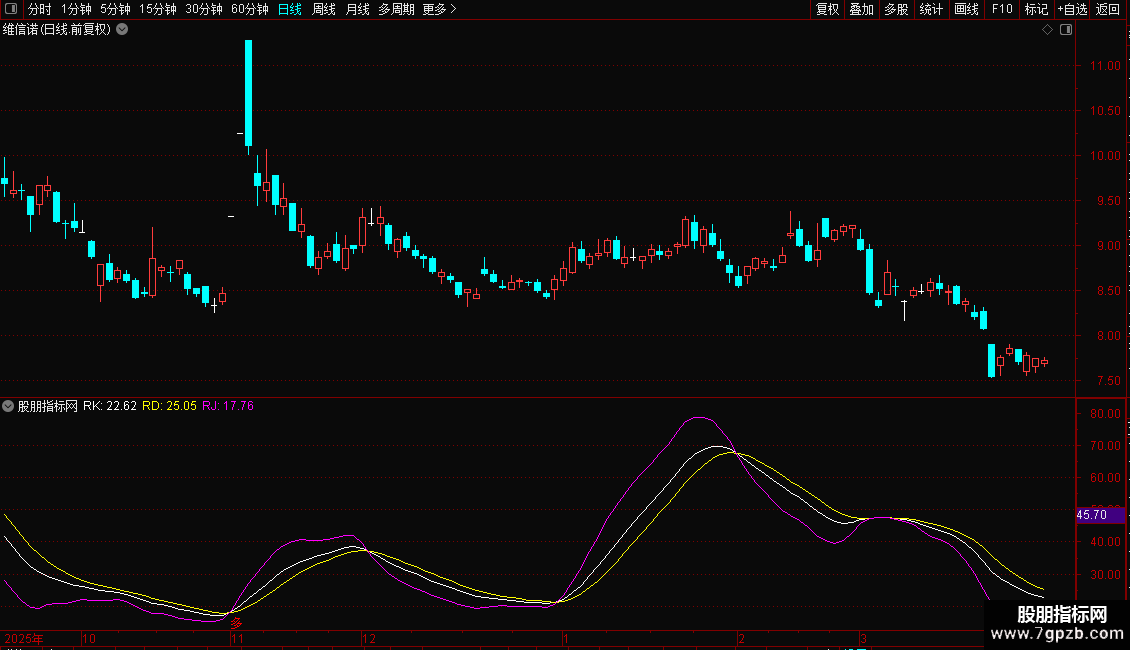Open the 叠加 overlay option
Viewport: 1130px width, 650px height.
[x=861, y=9]
